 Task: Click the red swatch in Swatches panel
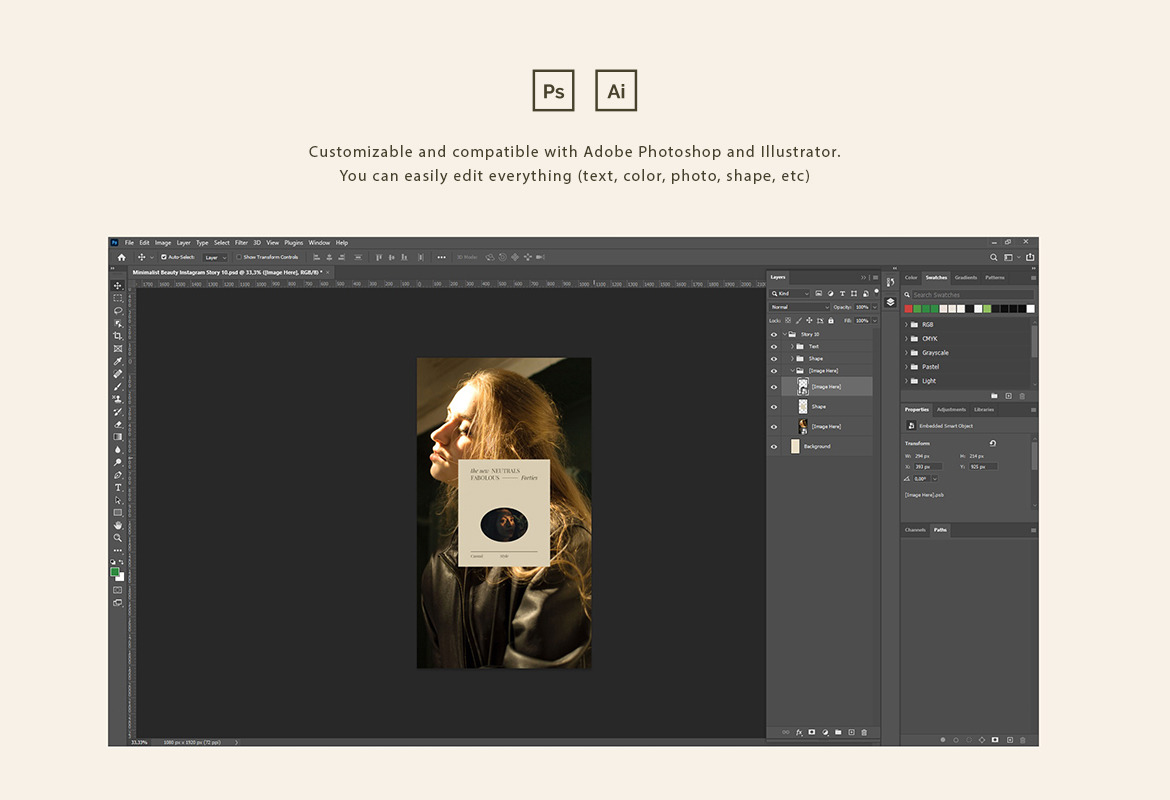pos(908,308)
